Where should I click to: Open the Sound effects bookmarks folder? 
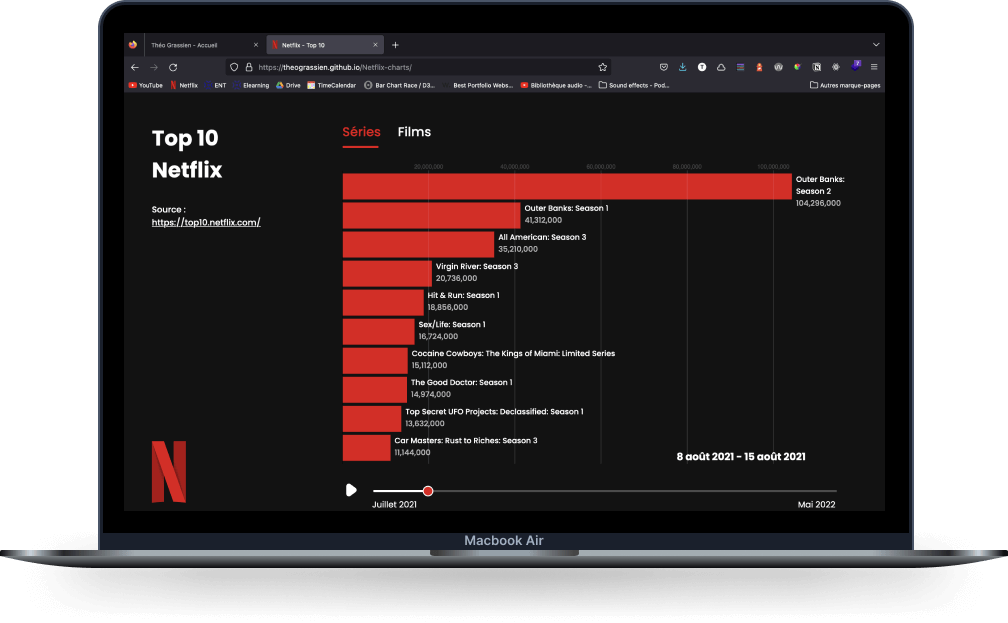[x=634, y=85]
